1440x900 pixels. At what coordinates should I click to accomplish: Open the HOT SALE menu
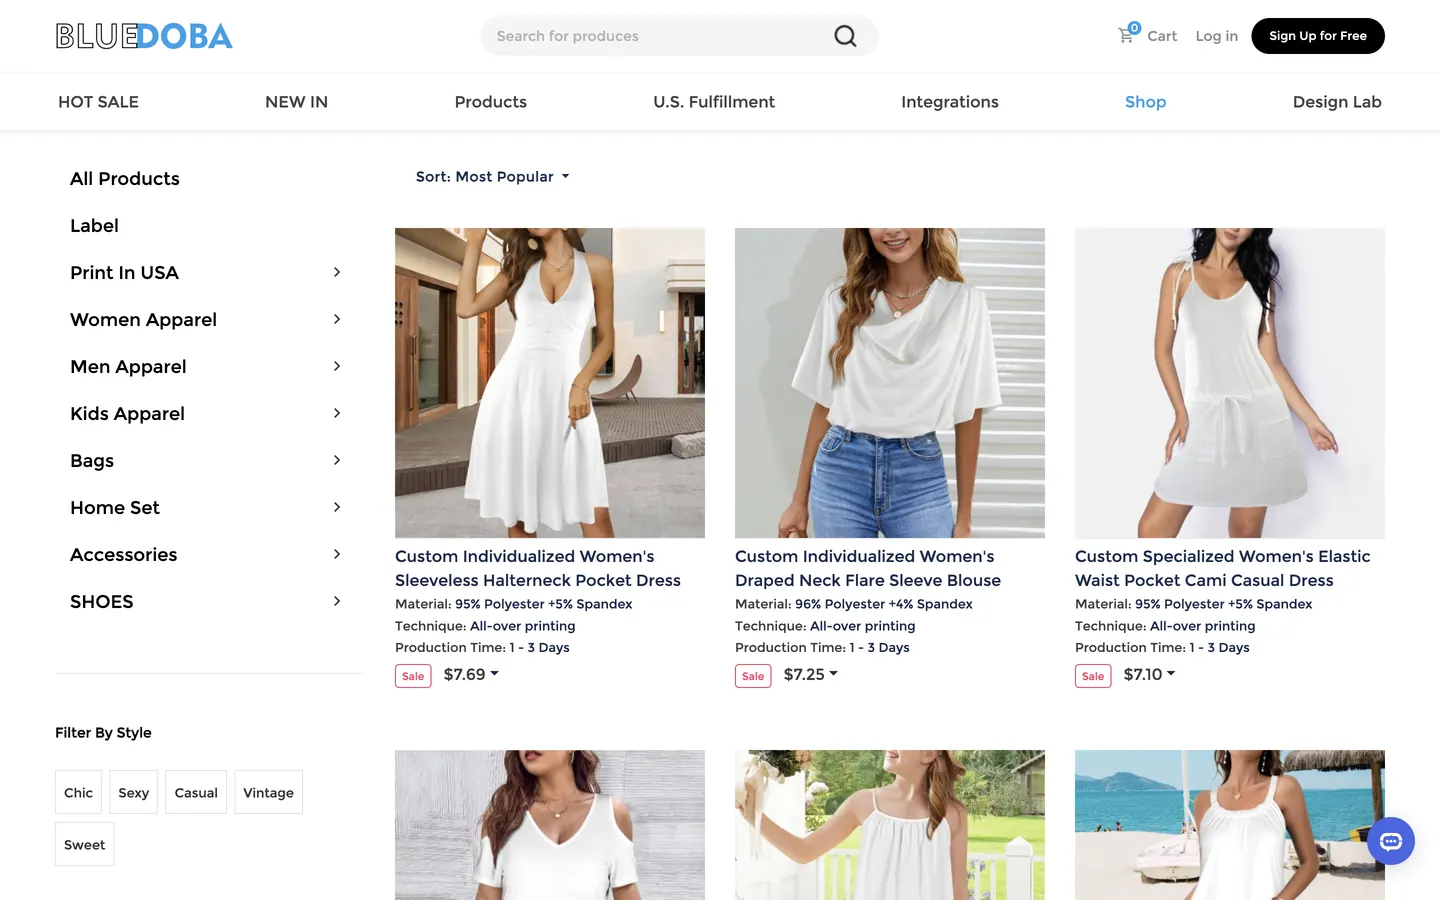pos(98,102)
